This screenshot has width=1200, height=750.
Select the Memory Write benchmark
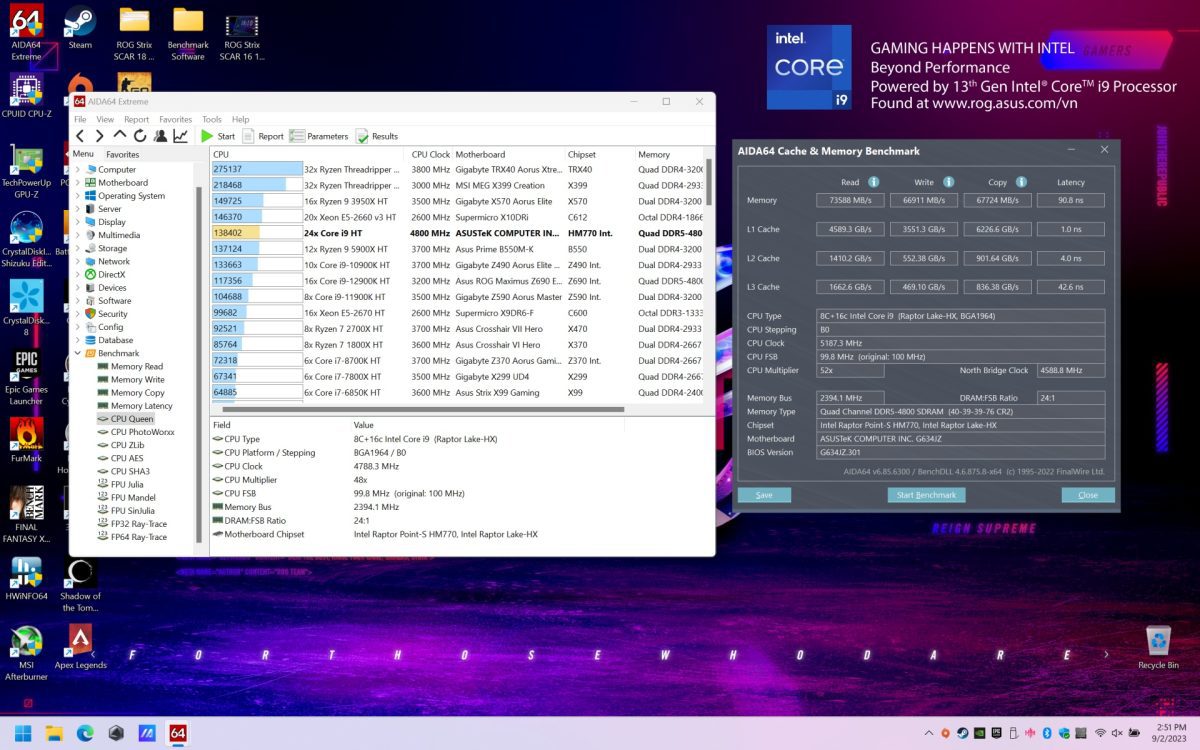[x=131, y=380]
